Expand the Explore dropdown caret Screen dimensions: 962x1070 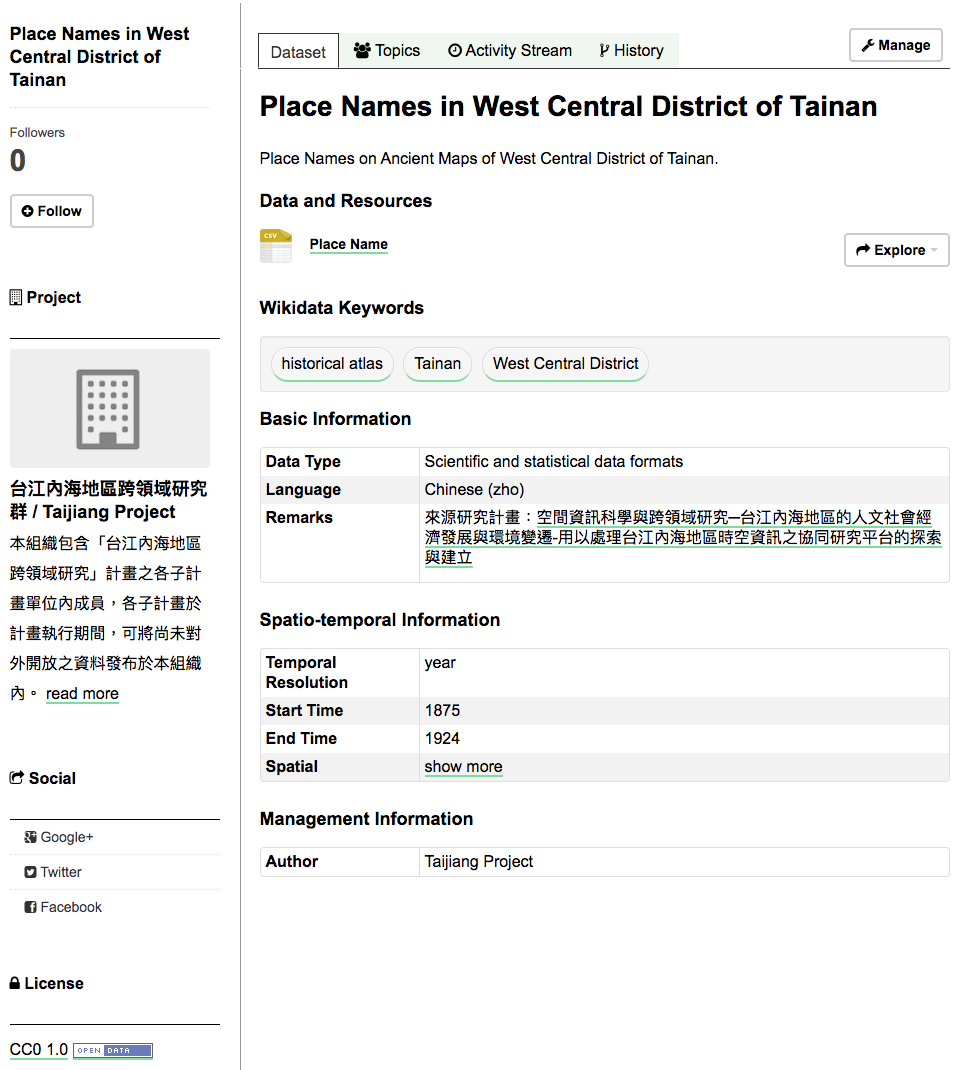(934, 250)
